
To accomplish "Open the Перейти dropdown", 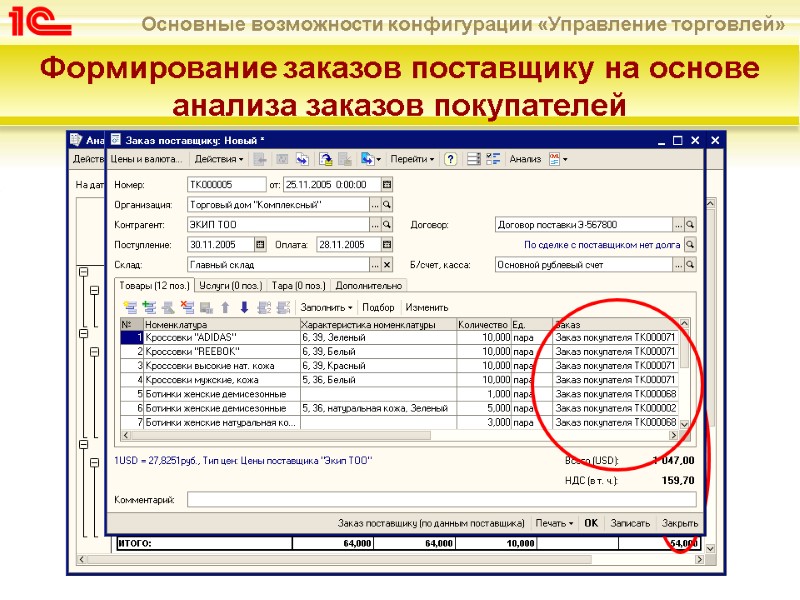I will (x=411, y=158).
